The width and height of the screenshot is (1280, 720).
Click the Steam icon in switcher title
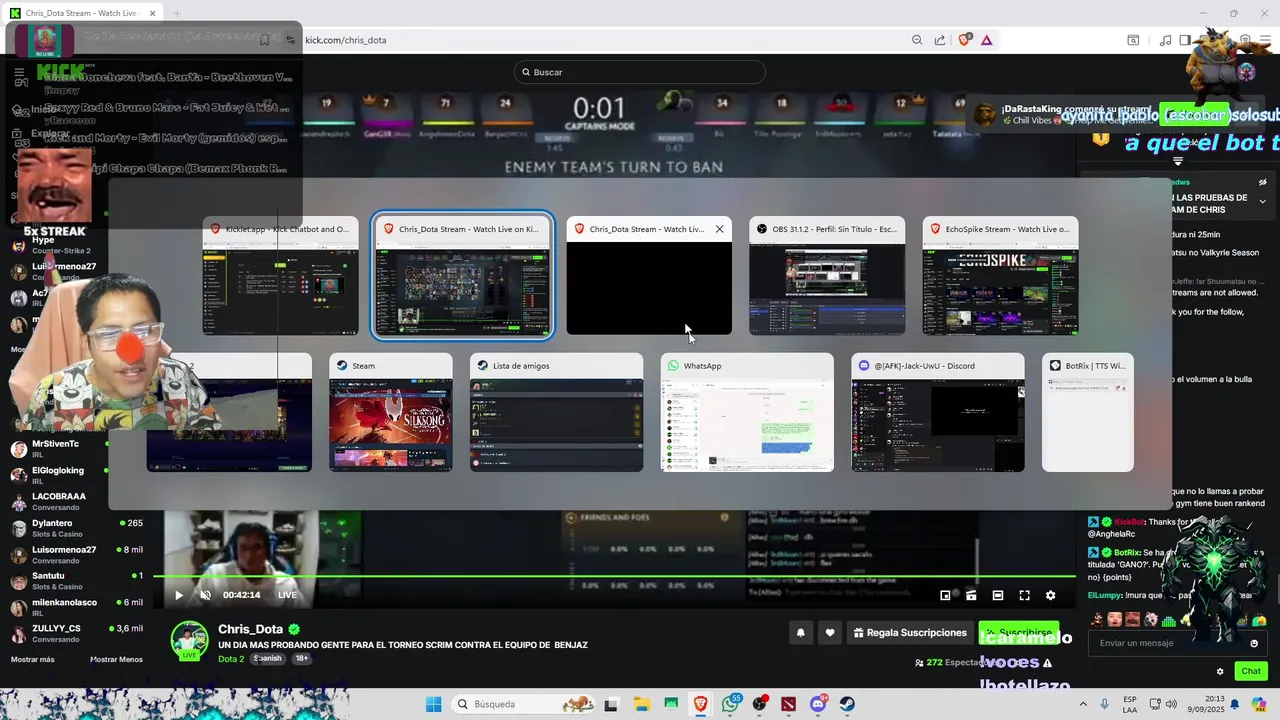click(x=342, y=366)
